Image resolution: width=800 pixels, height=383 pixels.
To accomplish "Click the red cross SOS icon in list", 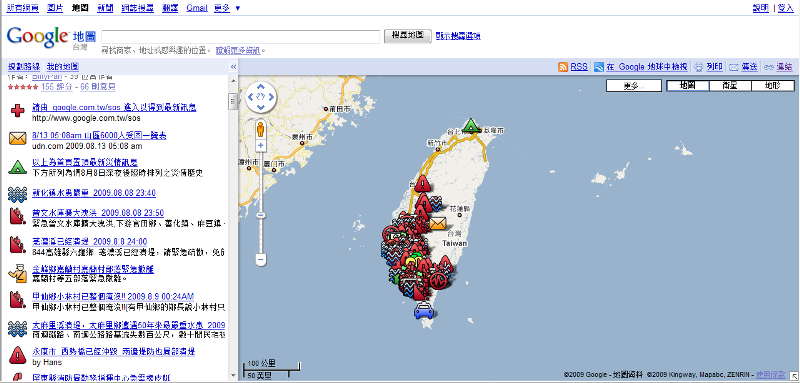I will pyautogui.click(x=18, y=110).
